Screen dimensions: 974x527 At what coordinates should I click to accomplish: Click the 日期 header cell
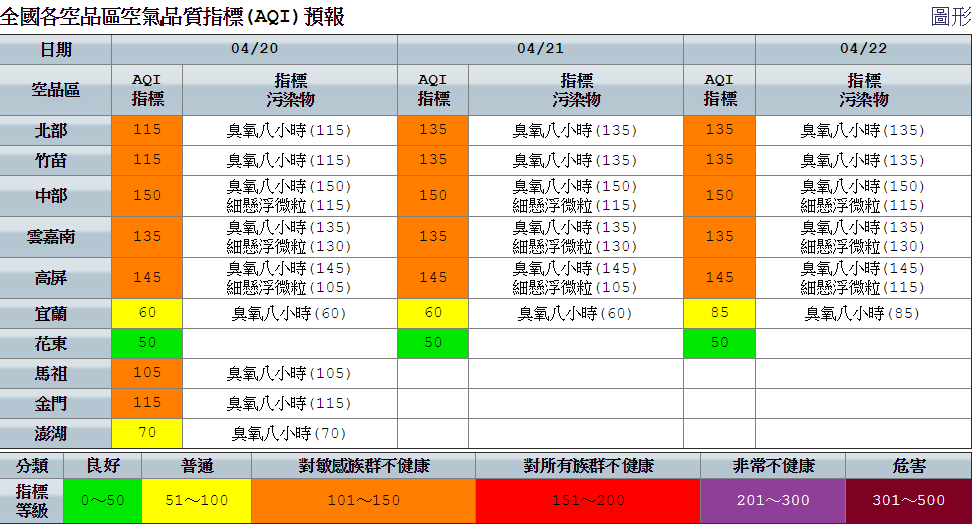[x=55, y=49]
